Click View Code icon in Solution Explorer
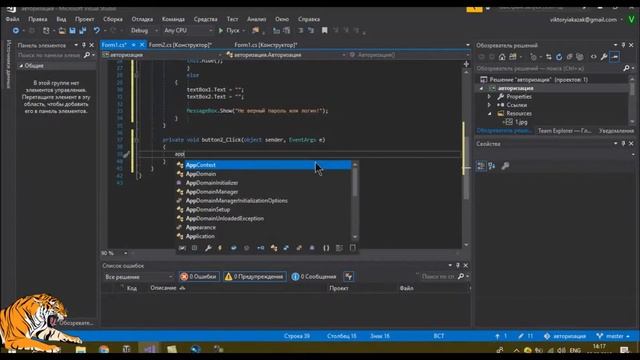Screen dimensions: 640x360 coord(593,57)
